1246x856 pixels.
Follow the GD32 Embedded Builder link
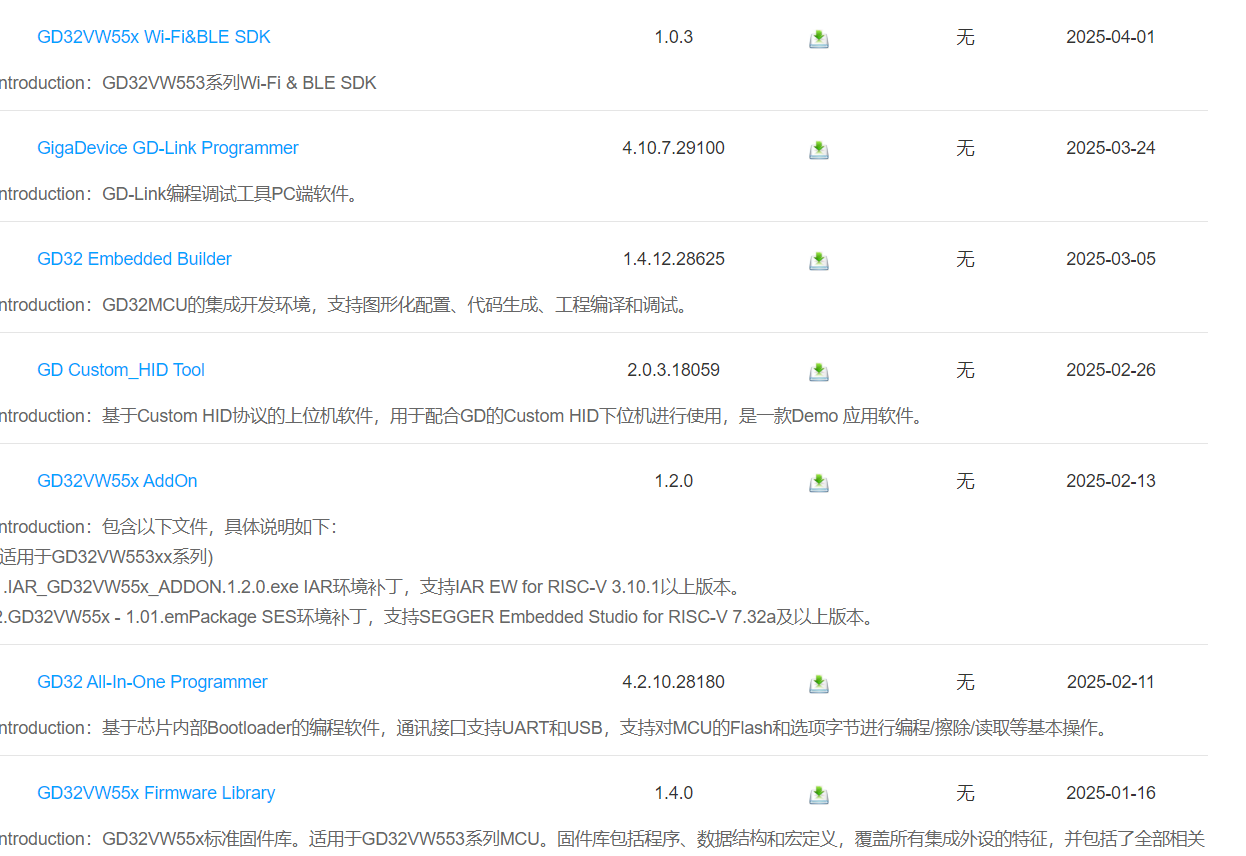coord(134,259)
